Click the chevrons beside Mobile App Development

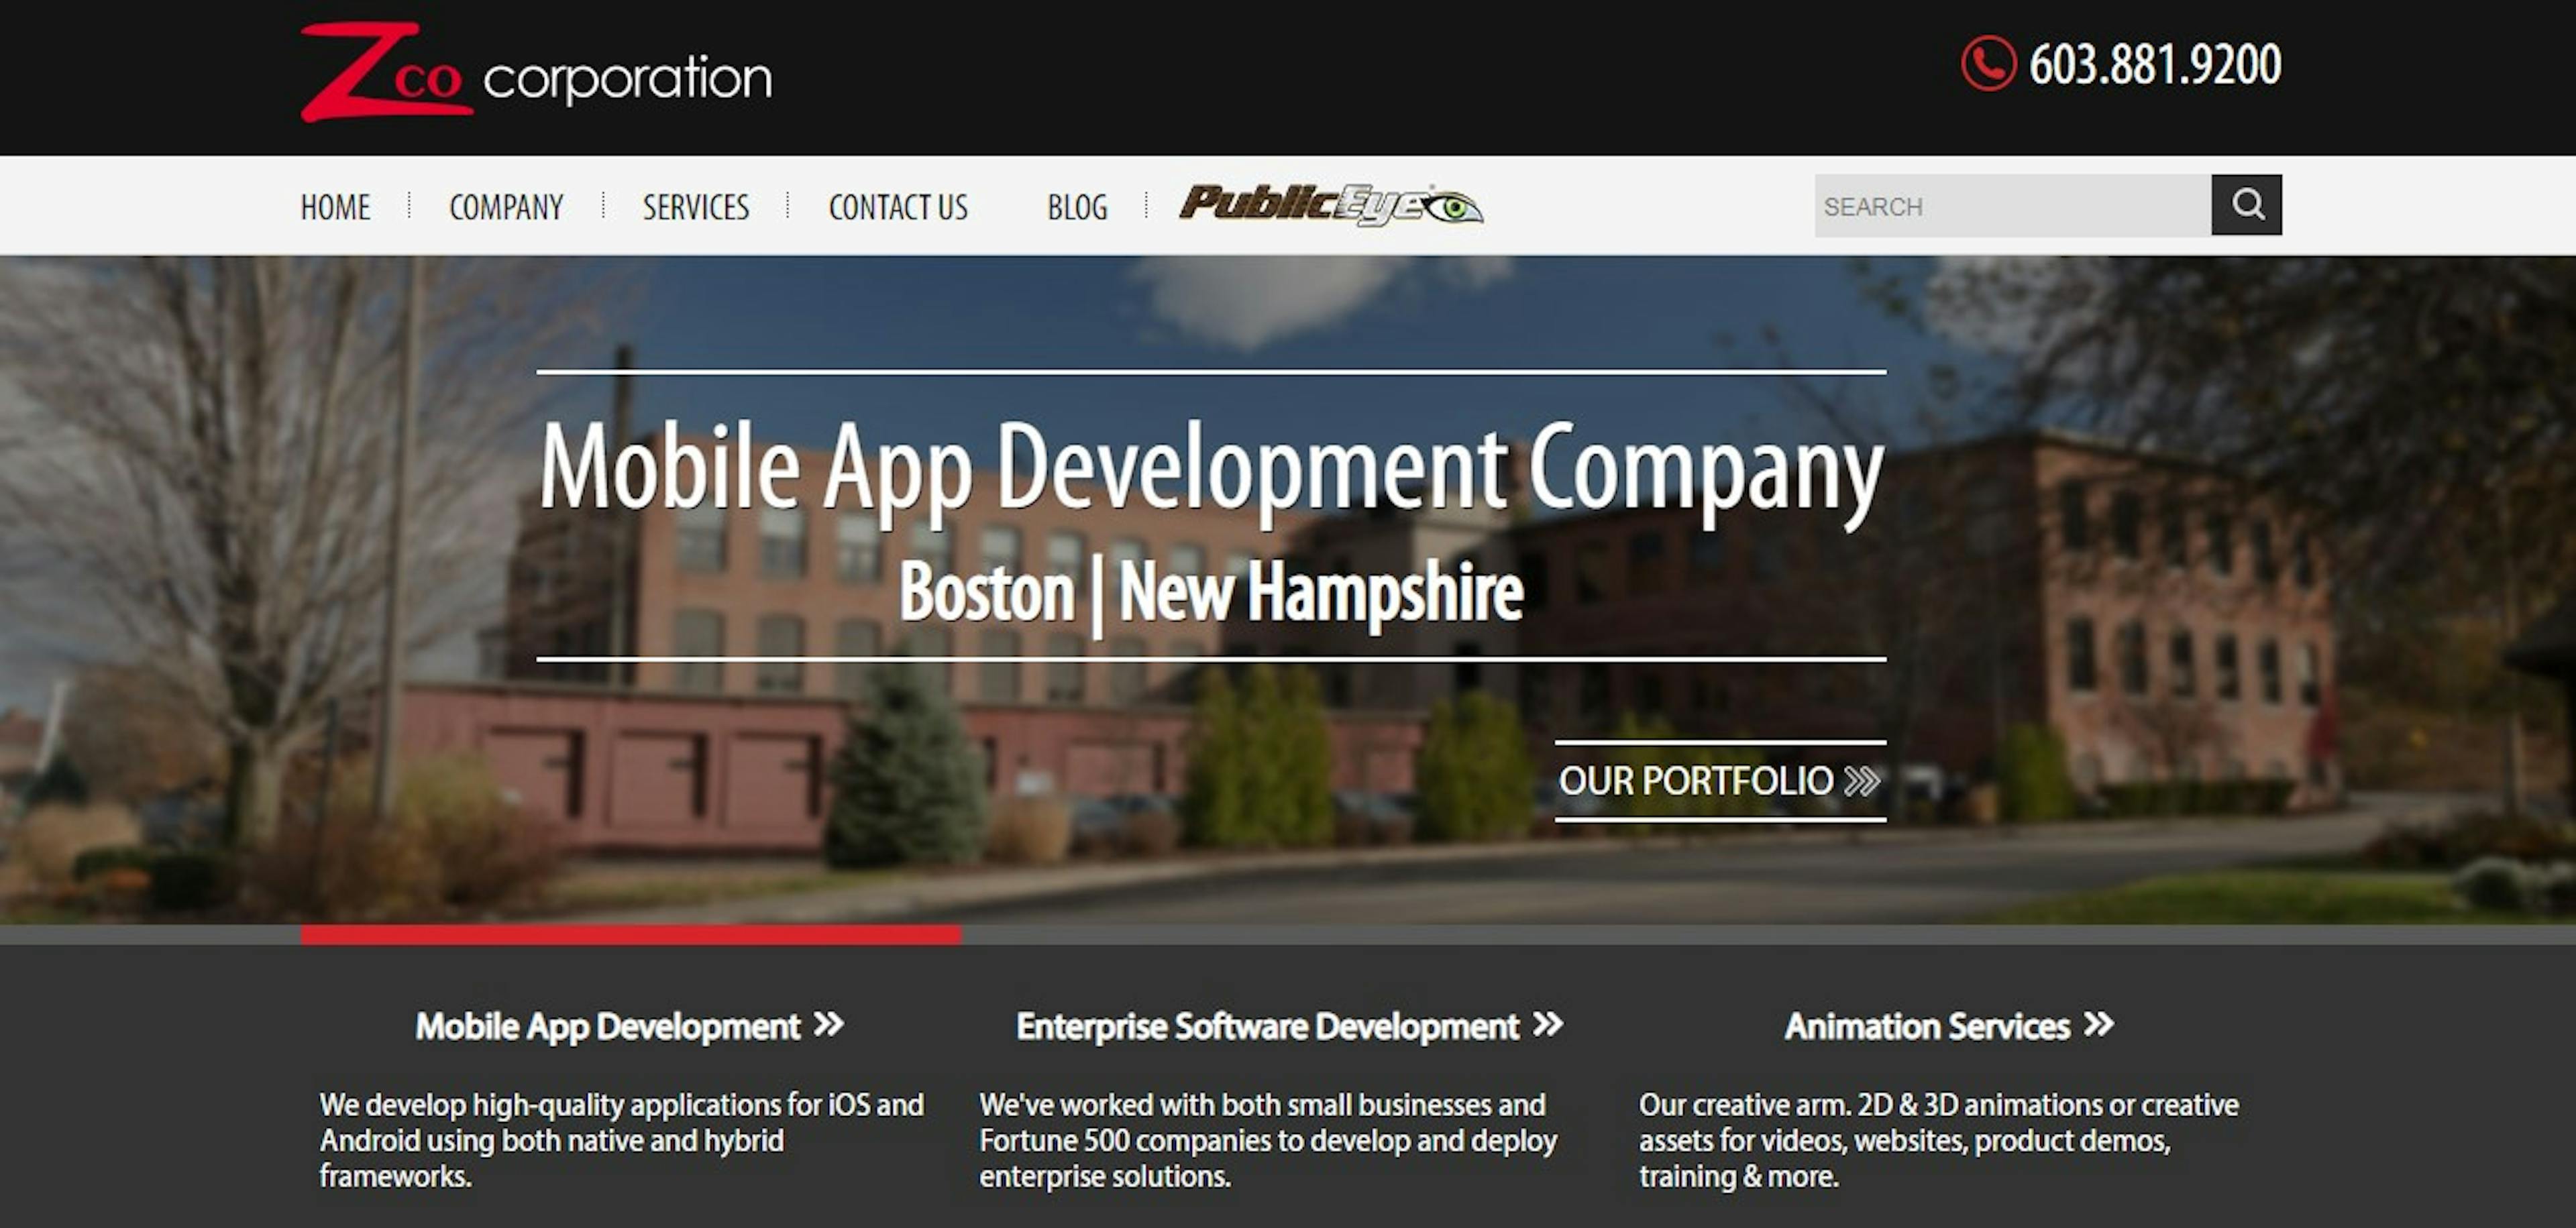coord(829,1024)
